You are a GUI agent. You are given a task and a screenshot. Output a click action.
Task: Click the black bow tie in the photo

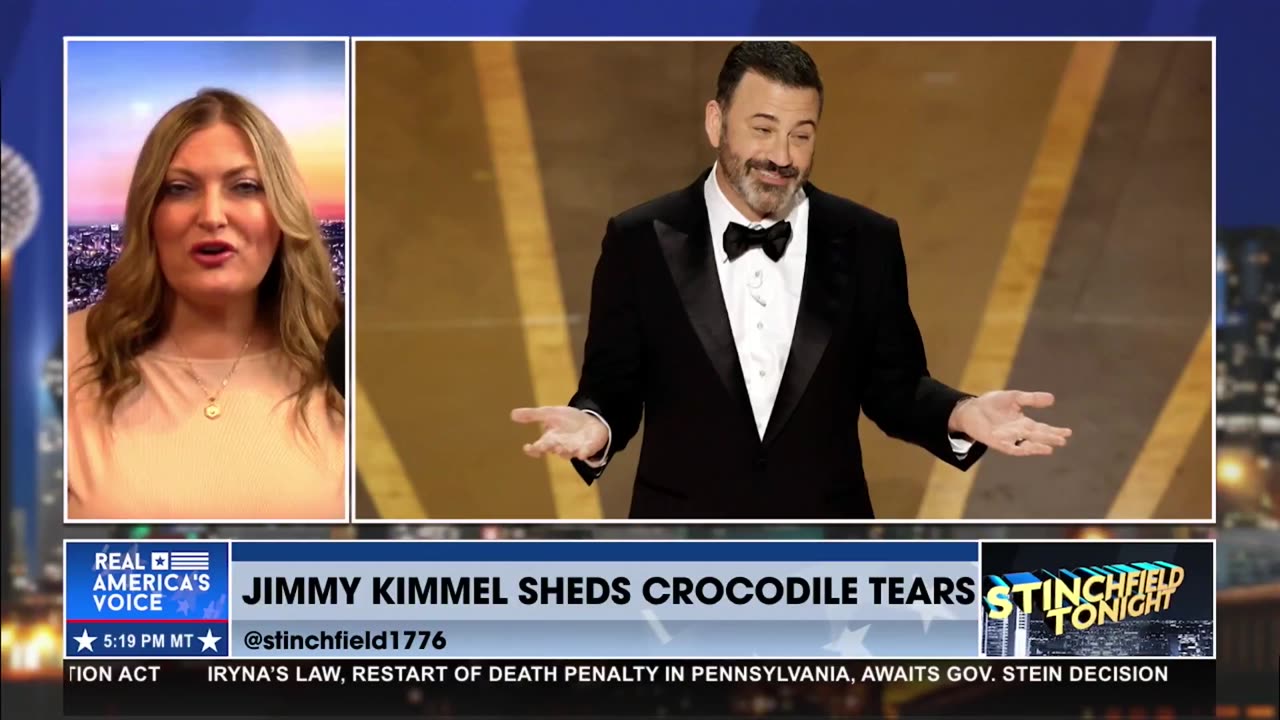tap(757, 240)
